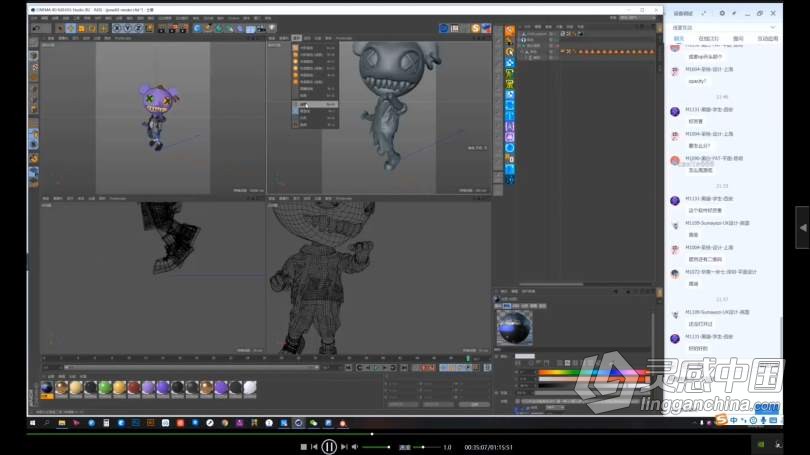This screenshot has width=810, height=455.
Task: Select the Rotate tool in top toolbar
Action: (92, 28)
